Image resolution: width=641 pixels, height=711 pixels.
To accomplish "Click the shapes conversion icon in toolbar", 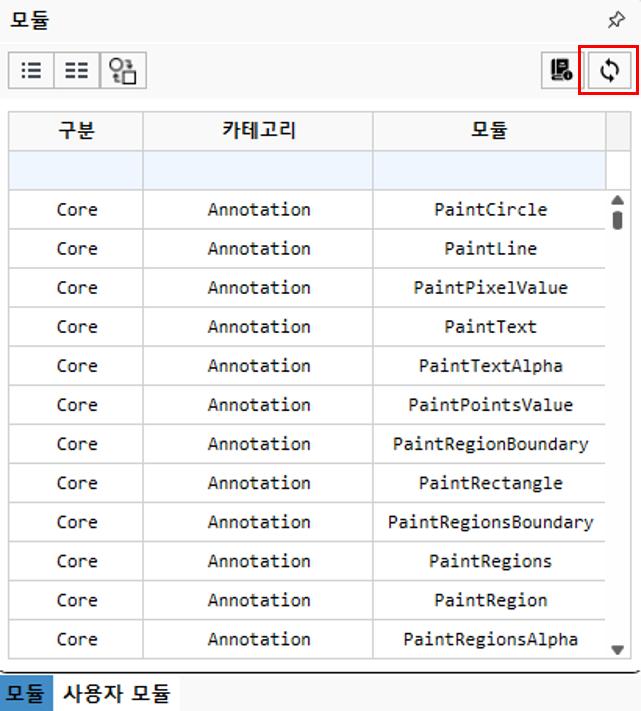I will 125,70.
